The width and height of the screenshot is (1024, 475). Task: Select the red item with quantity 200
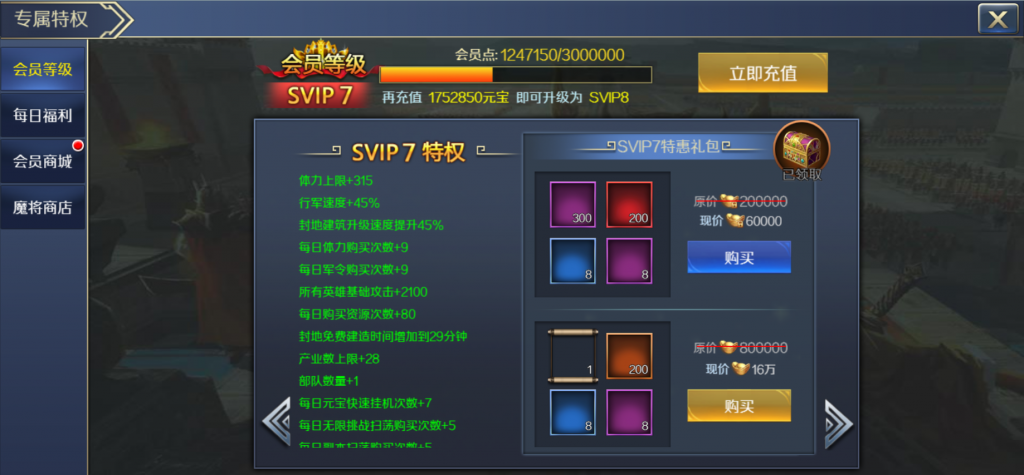(630, 205)
